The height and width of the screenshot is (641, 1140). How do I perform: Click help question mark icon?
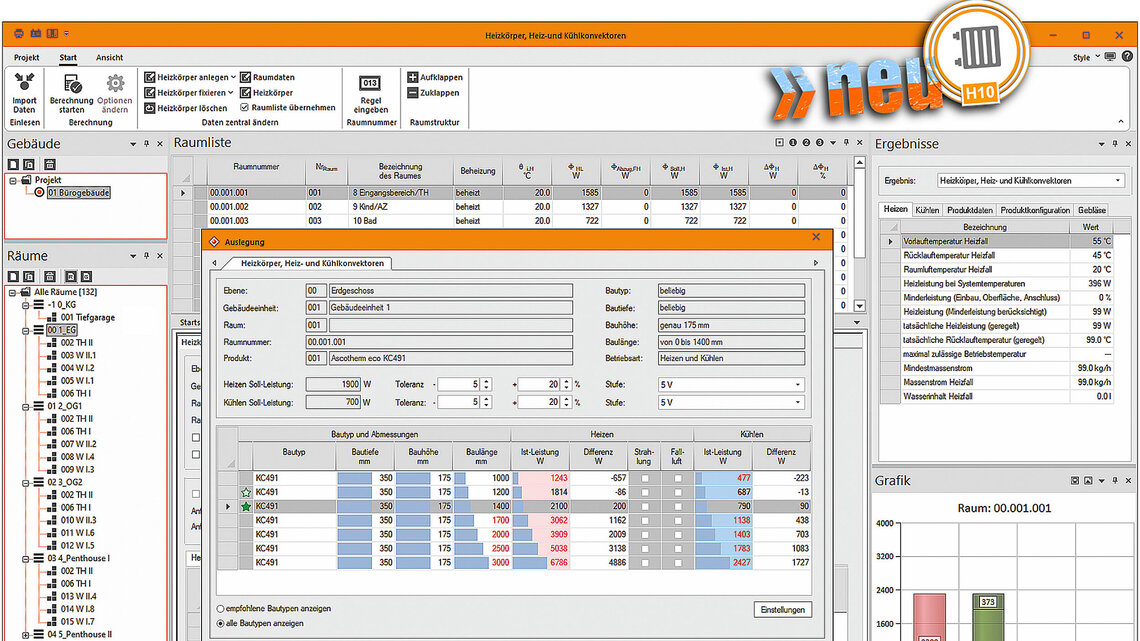pyautogui.click(x=1127, y=56)
